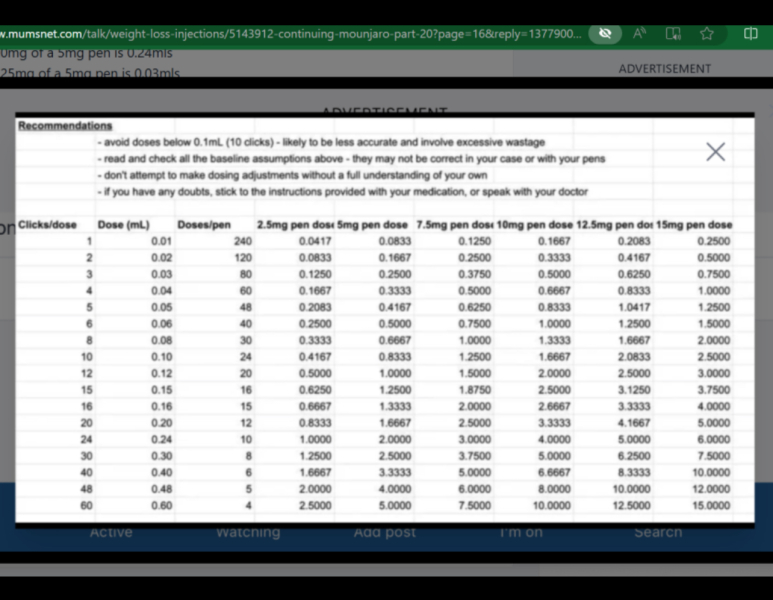Open the I'm on tab
The image size is (773, 600).
(521, 532)
